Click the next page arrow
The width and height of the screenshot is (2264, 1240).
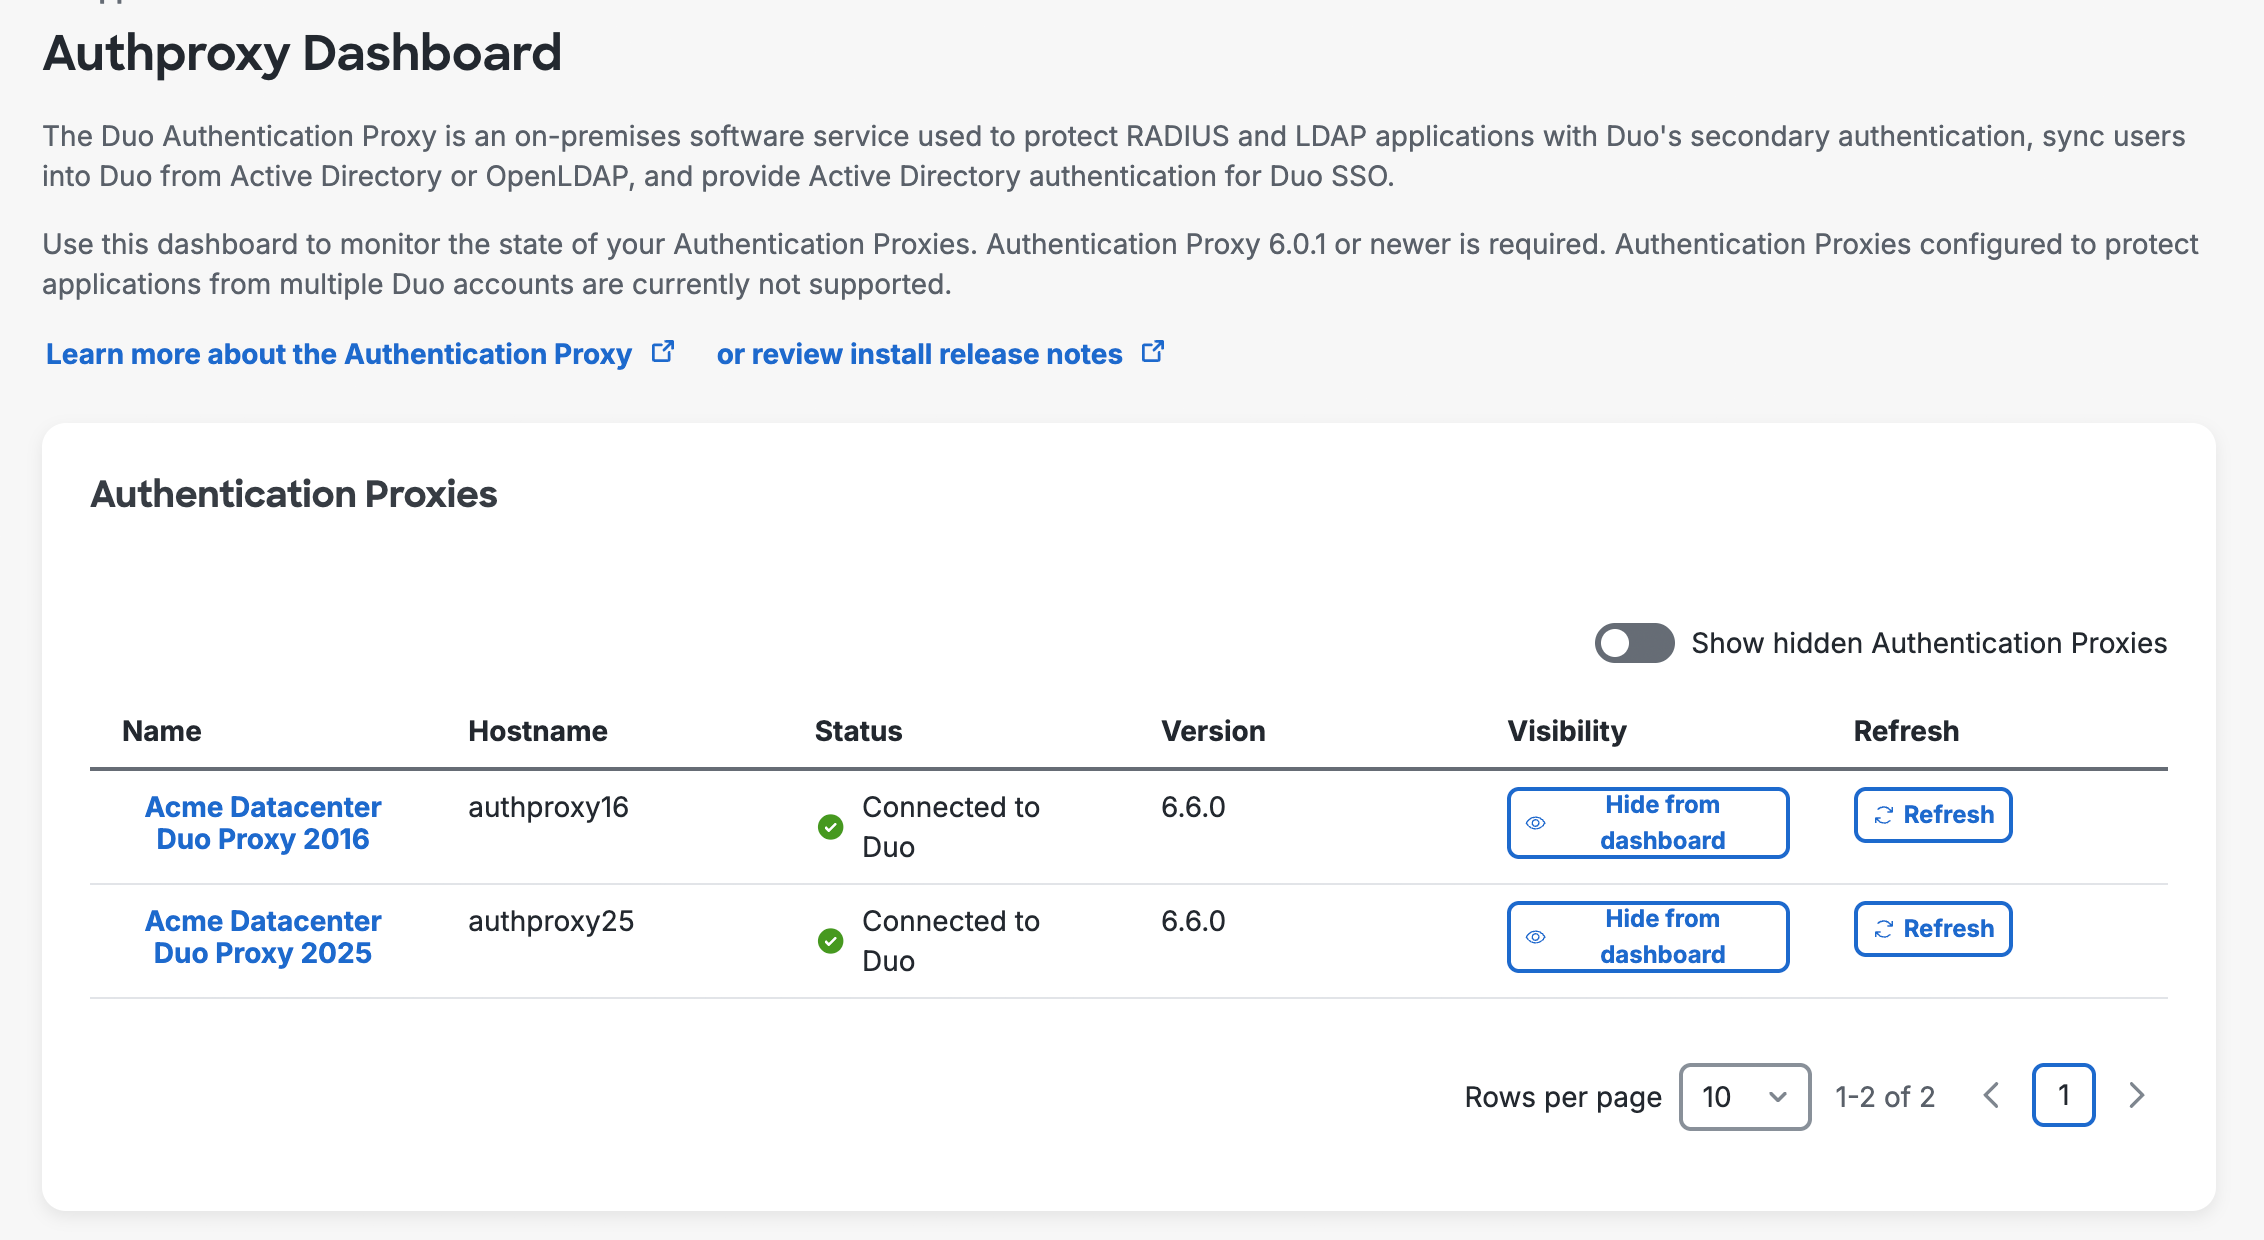pyautogui.click(x=2136, y=1095)
